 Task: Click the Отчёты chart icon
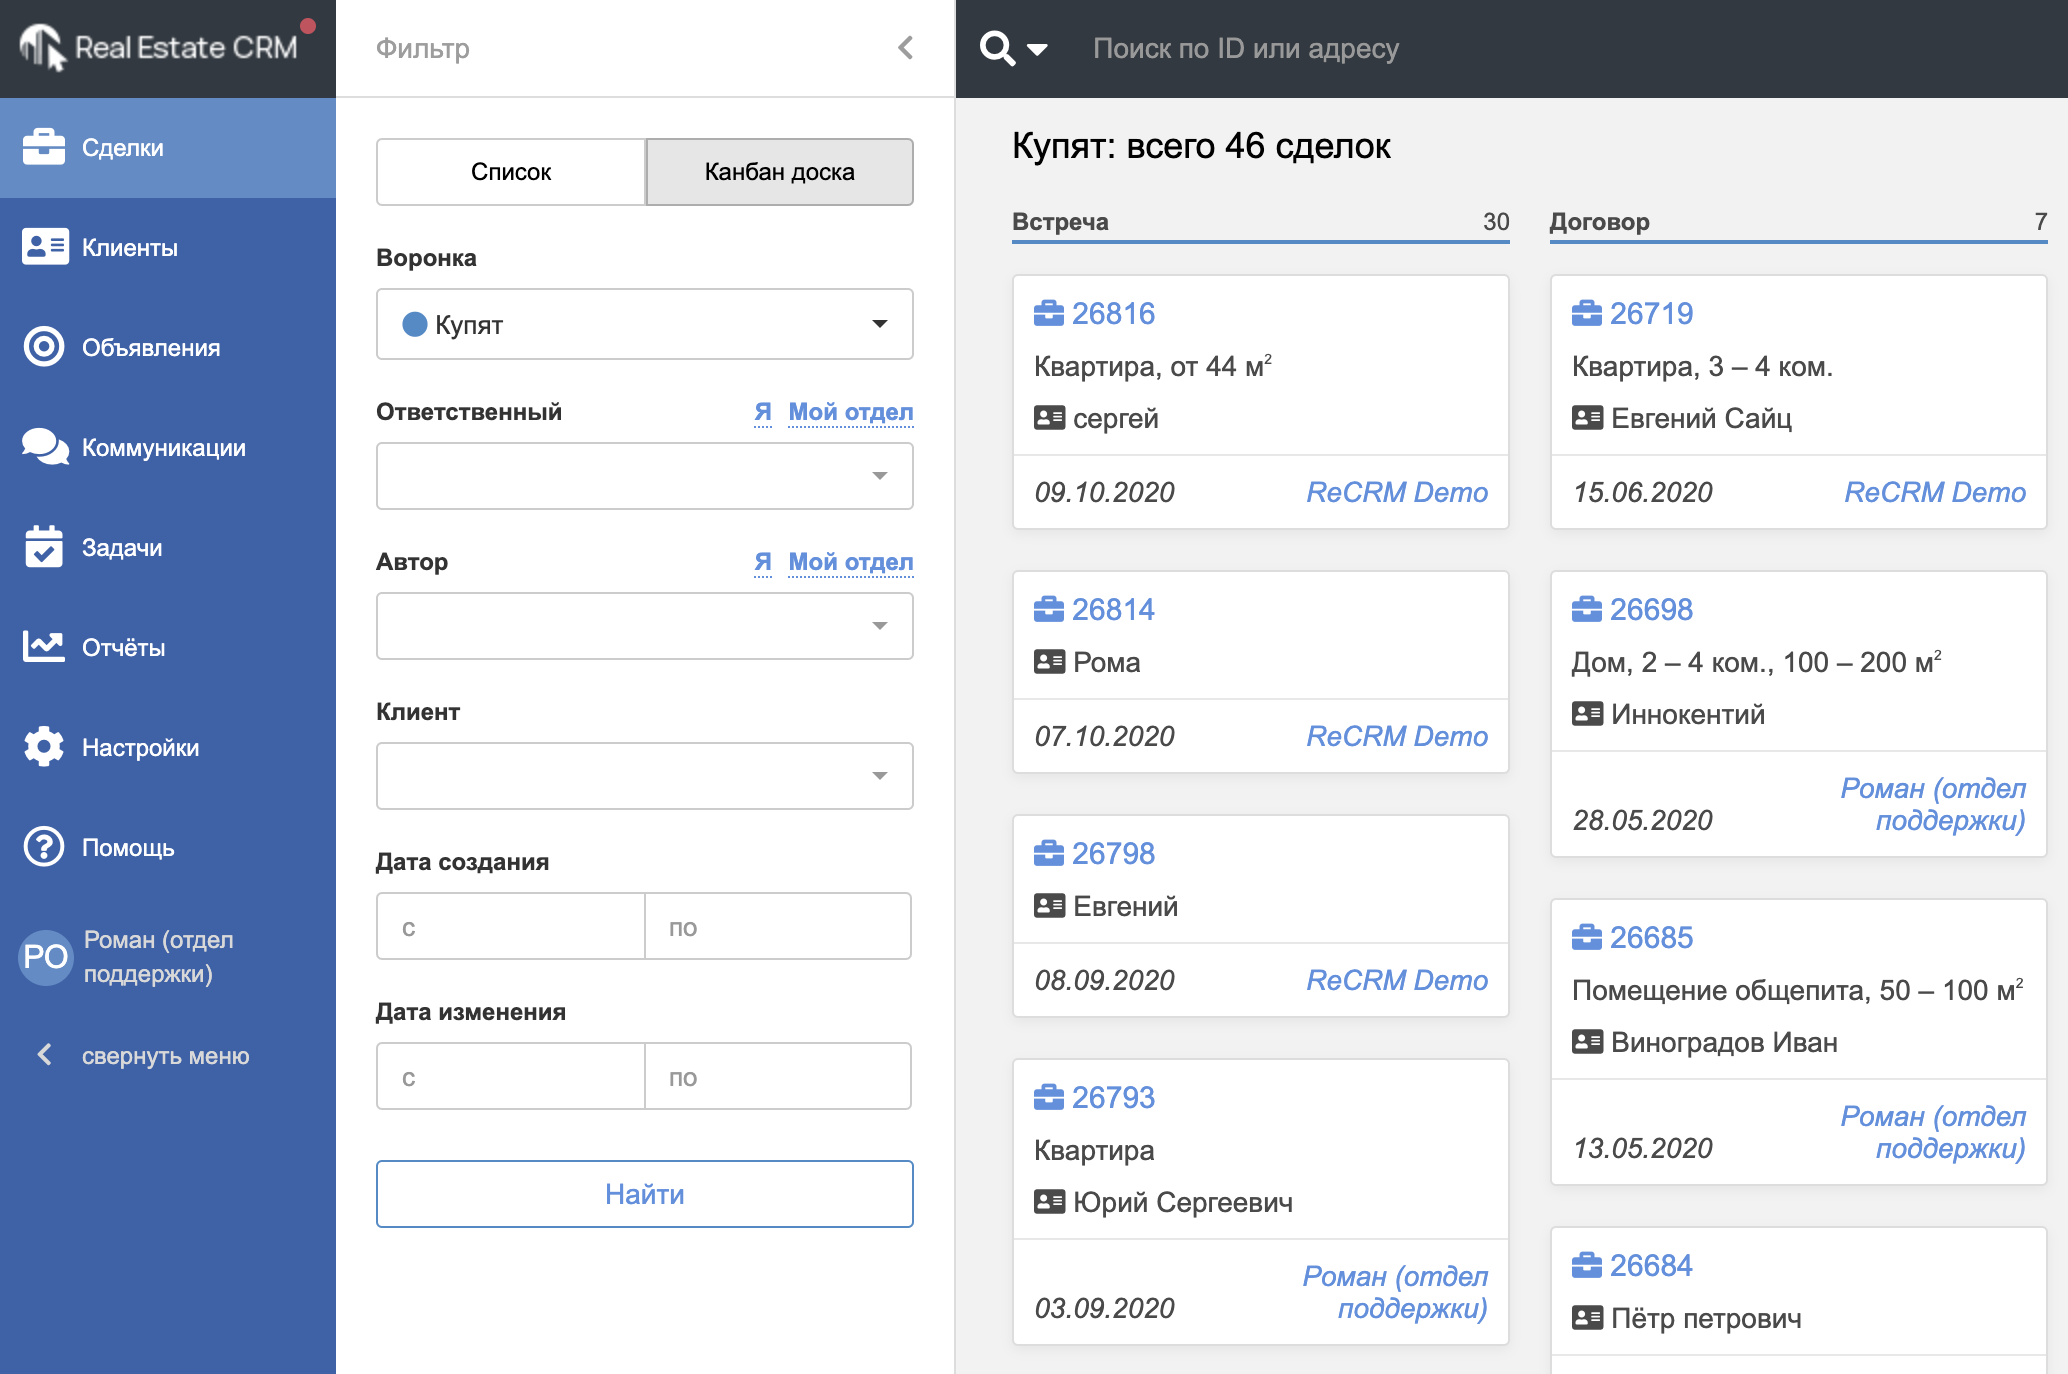[x=44, y=647]
